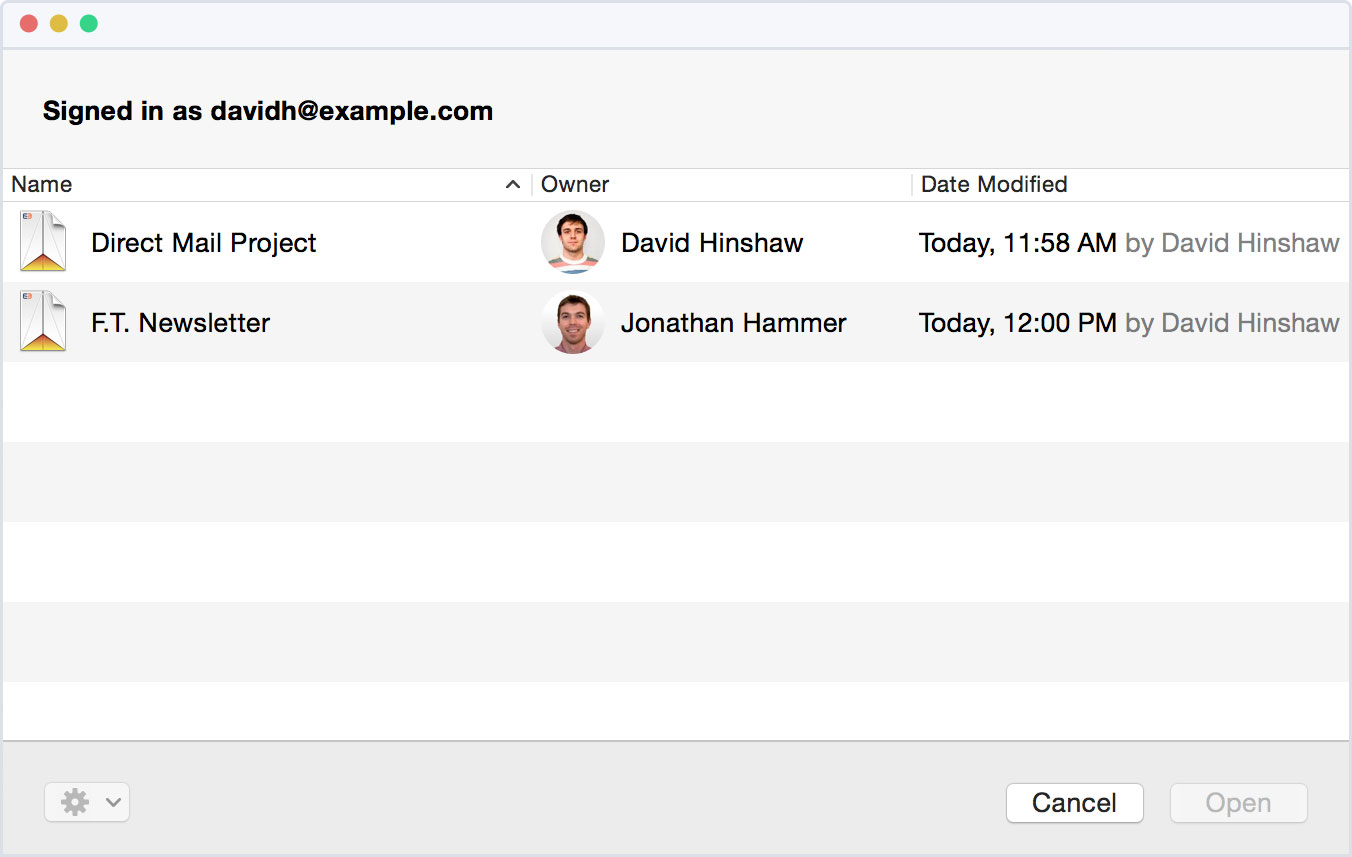Close the window with red button
Image resolution: width=1352 pixels, height=857 pixels.
29,23
